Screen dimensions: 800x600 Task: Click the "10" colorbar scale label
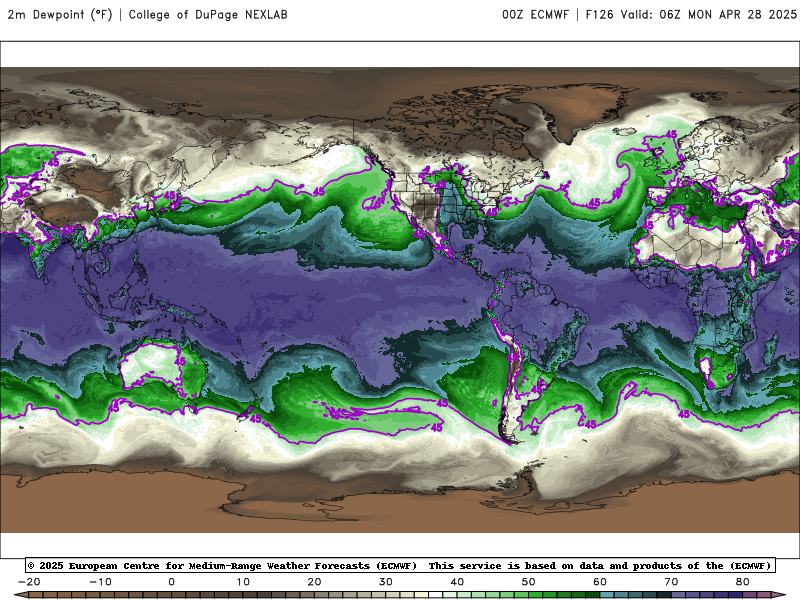point(243,582)
